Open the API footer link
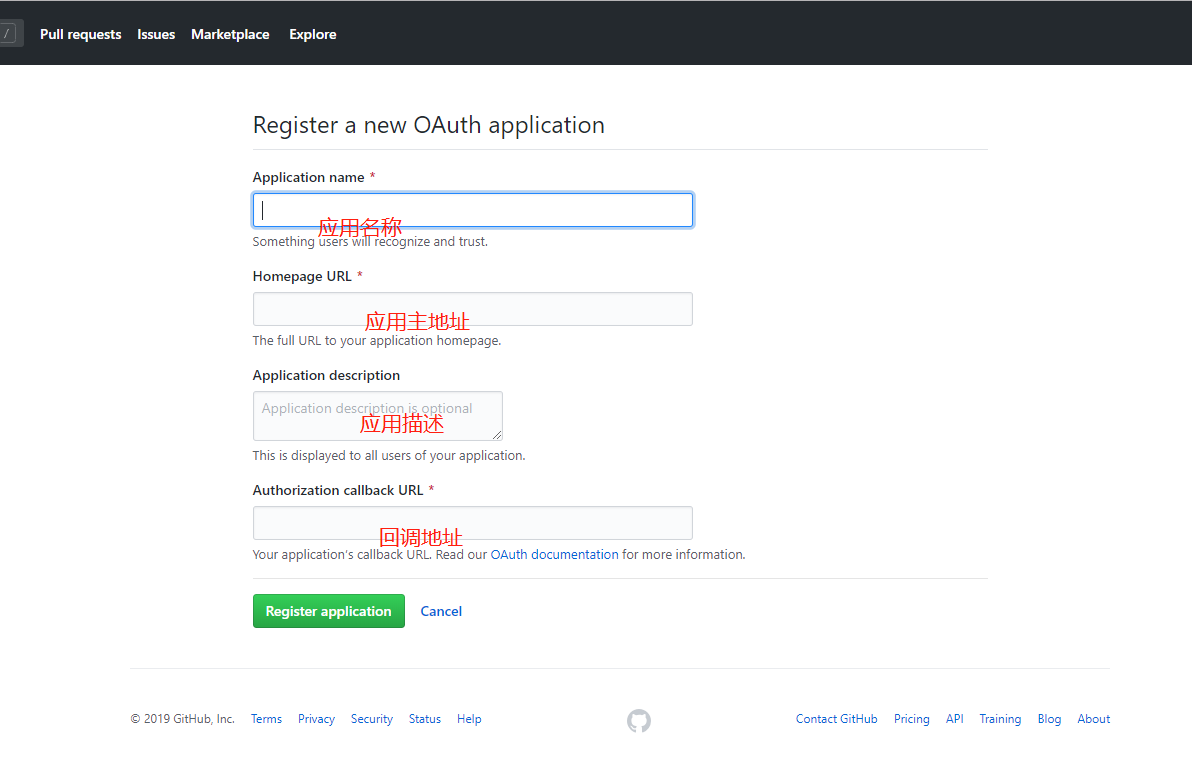 (955, 719)
